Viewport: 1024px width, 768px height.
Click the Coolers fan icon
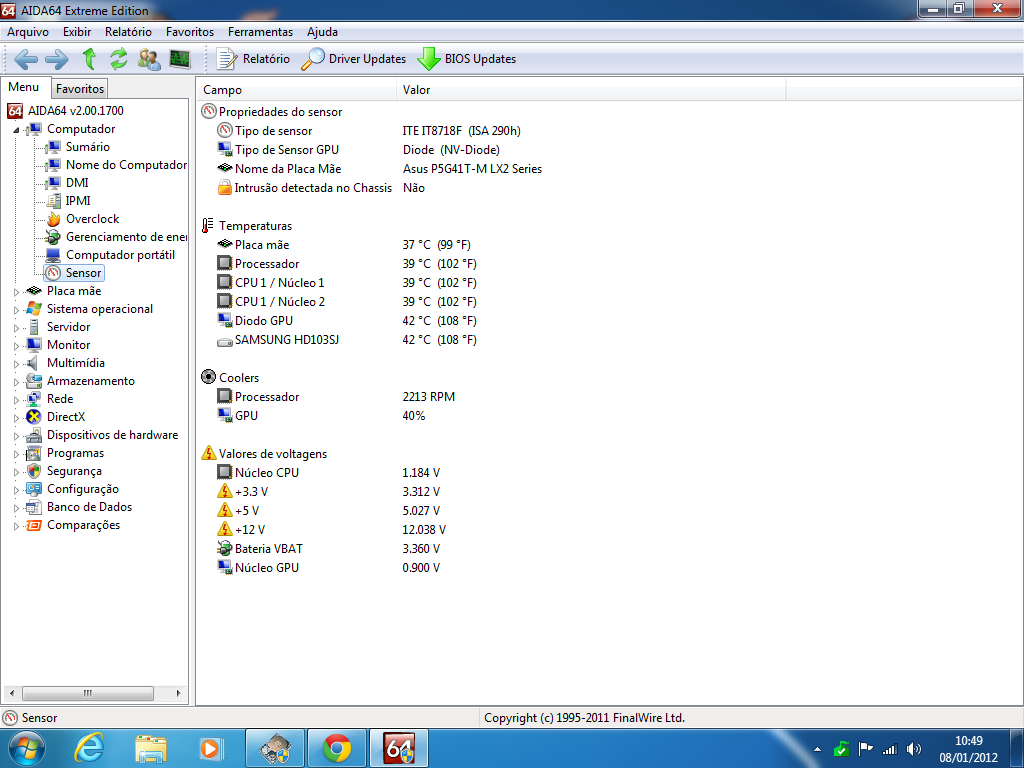click(x=208, y=377)
